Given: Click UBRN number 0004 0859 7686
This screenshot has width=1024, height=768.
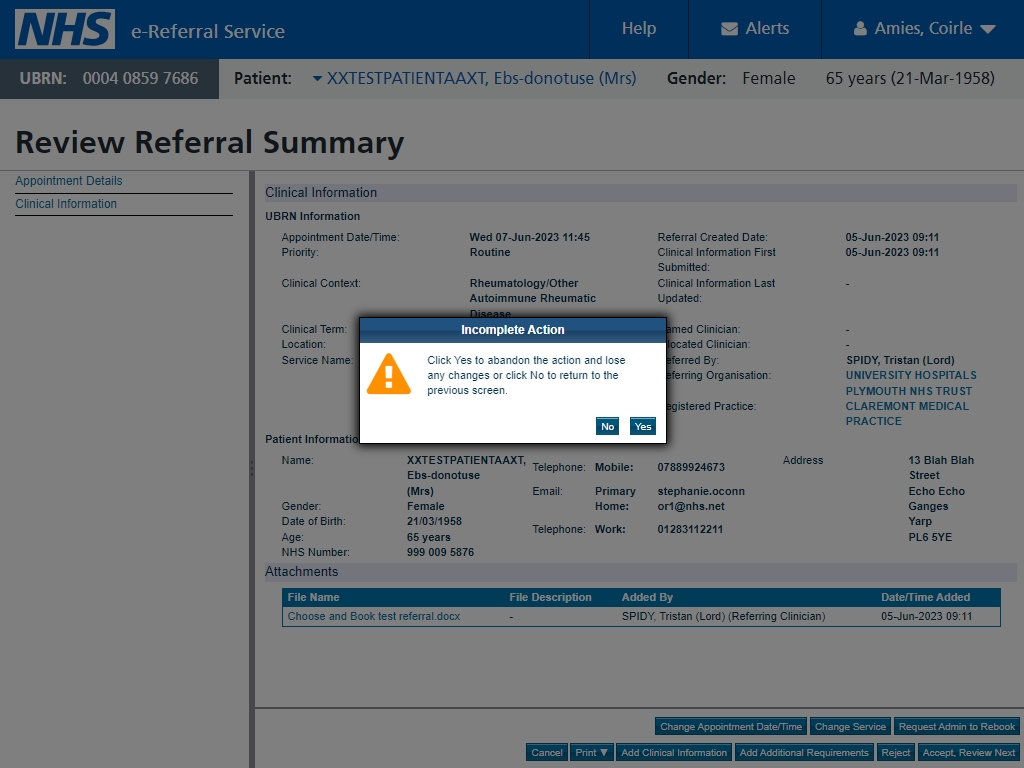Looking at the screenshot, I should [x=140, y=78].
